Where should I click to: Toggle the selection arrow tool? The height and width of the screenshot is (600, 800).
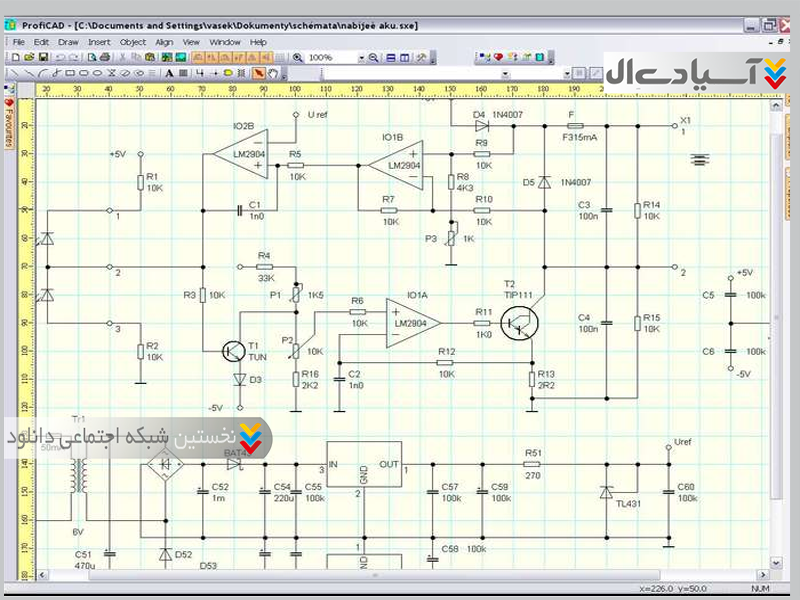point(258,73)
